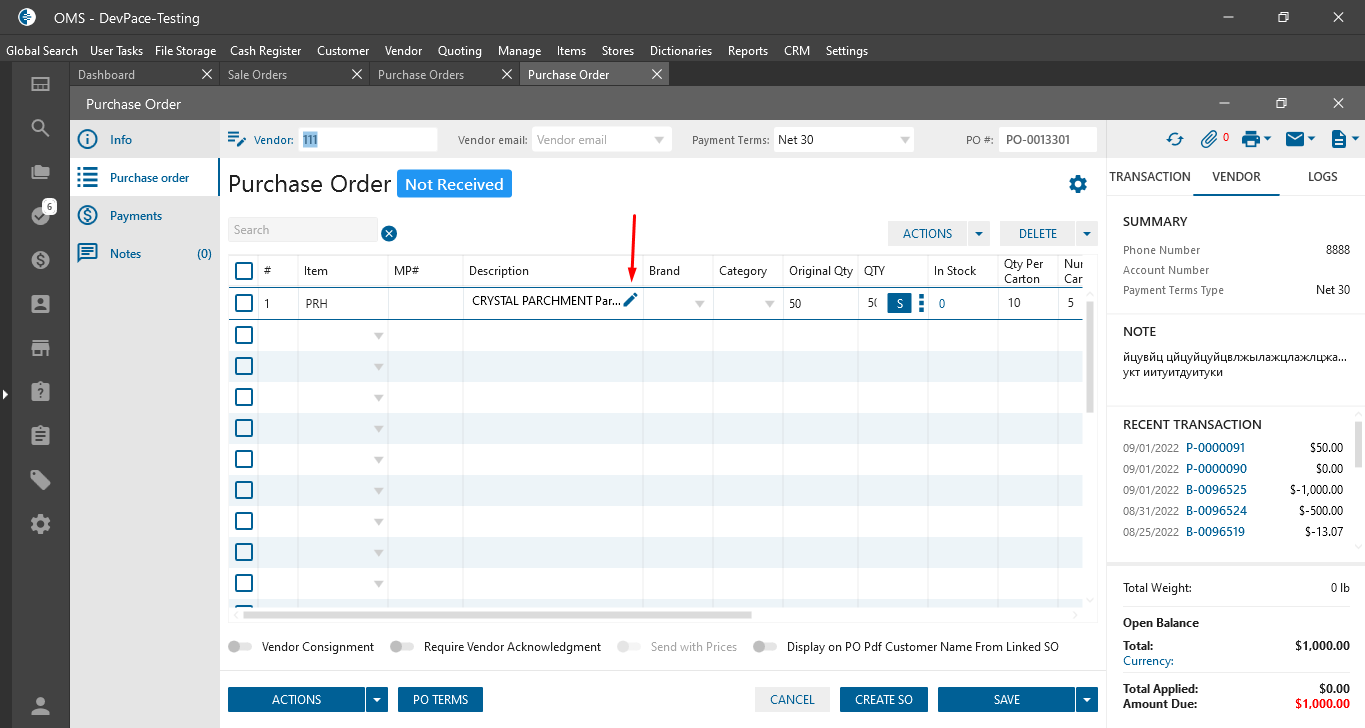Click the refresh sync icon
This screenshot has width=1365, height=728.
(1174, 140)
